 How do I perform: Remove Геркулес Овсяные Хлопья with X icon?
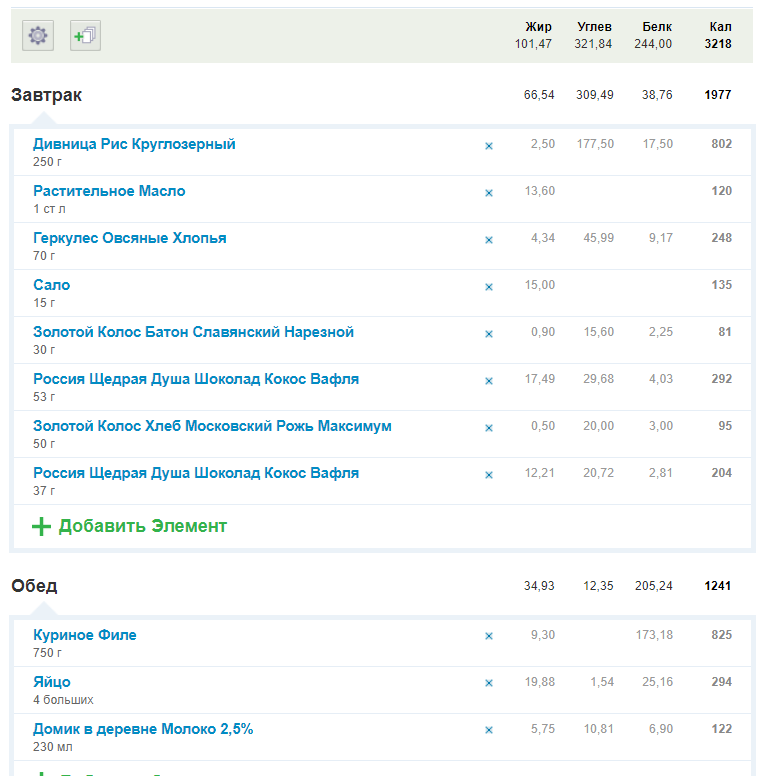coord(489,240)
